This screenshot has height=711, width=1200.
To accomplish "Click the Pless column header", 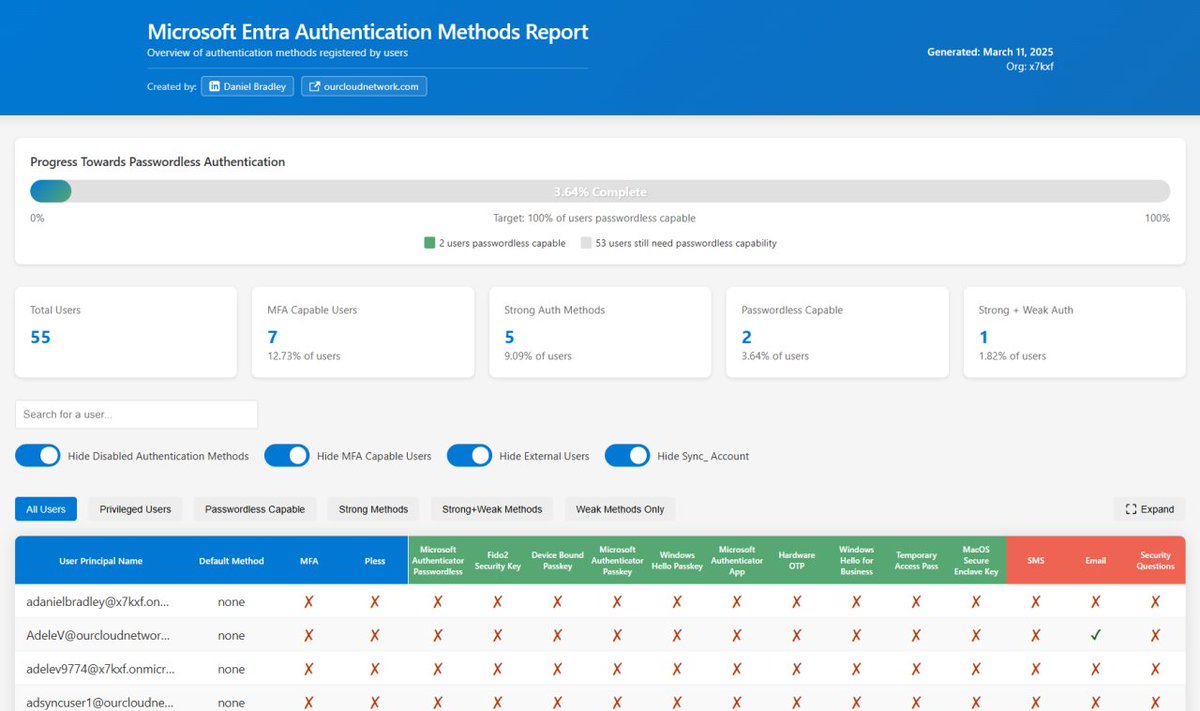I will [375, 561].
